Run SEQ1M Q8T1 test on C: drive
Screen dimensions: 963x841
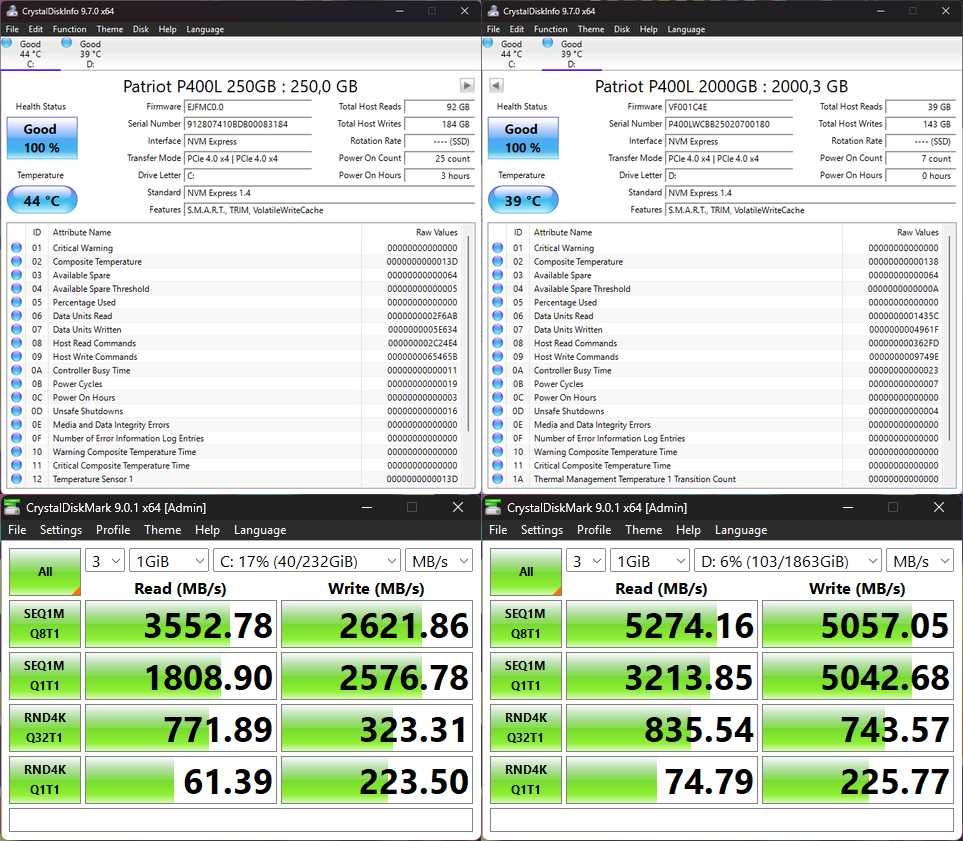[x=45, y=624]
